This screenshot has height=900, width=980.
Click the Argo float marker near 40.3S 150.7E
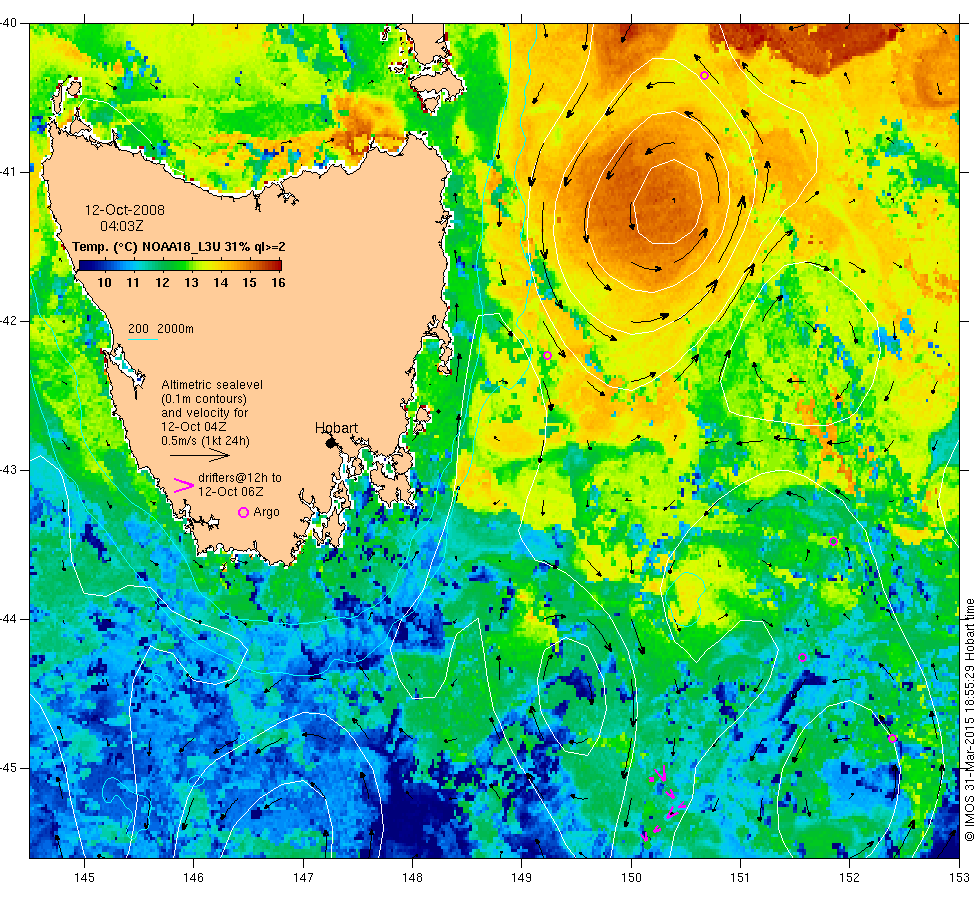click(704, 76)
